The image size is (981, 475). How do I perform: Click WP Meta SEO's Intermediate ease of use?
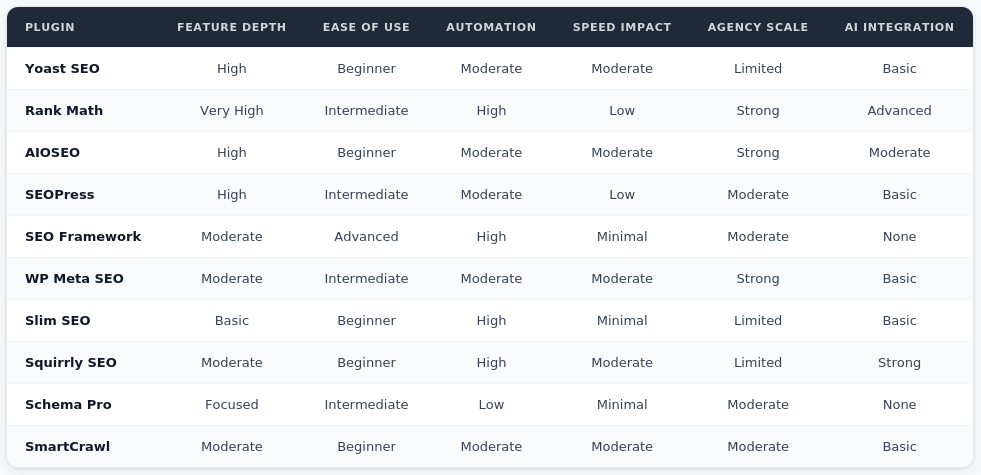click(366, 278)
